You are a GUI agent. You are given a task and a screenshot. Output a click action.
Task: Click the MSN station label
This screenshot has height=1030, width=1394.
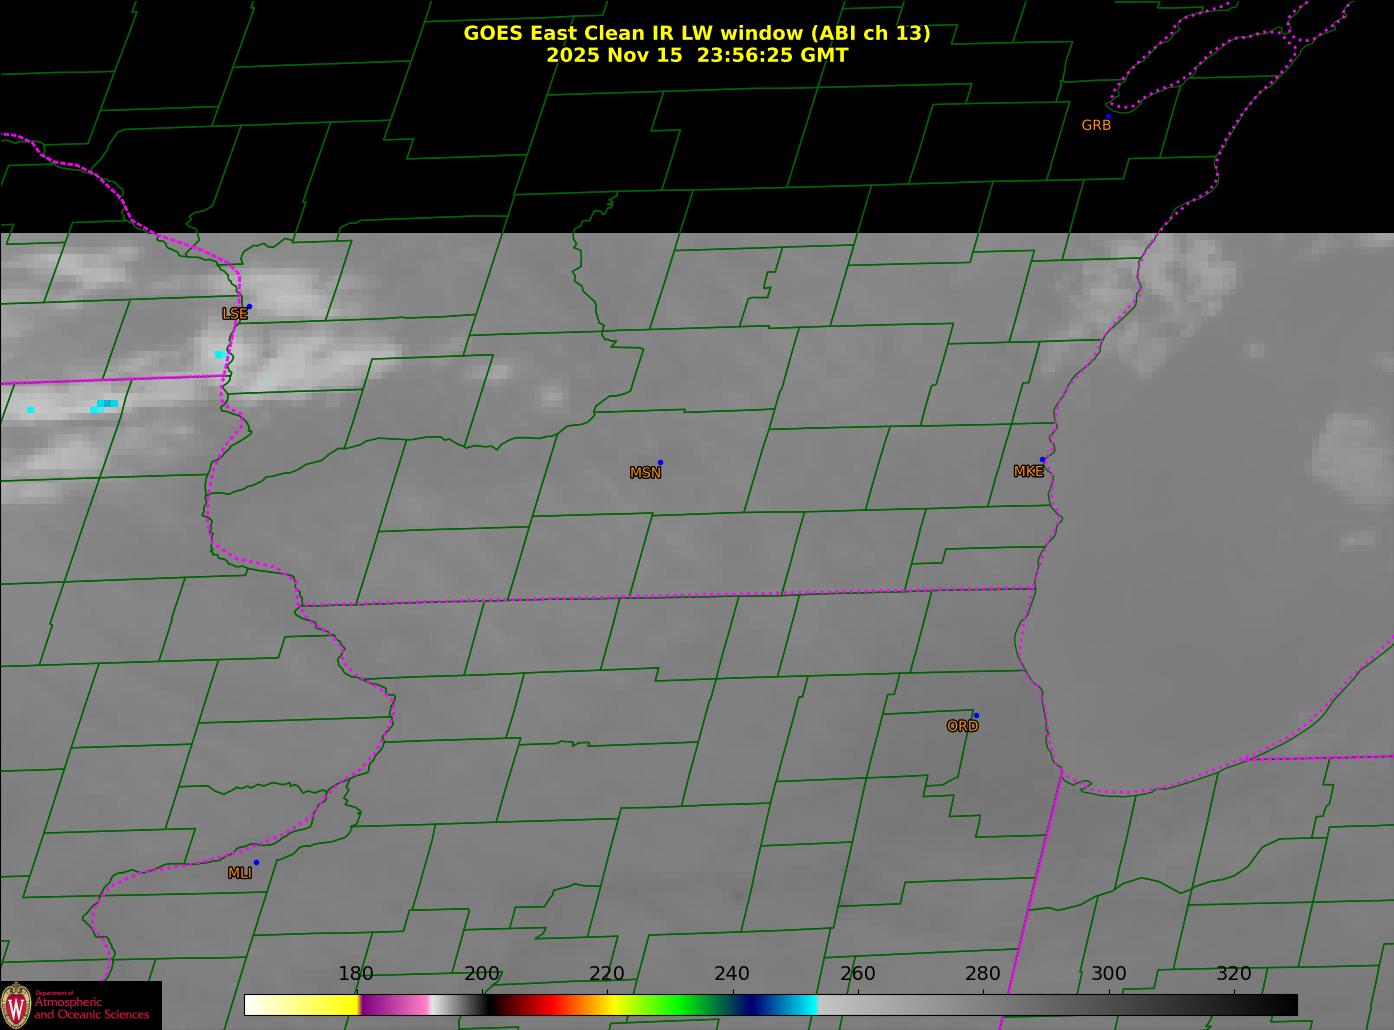(645, 473)
